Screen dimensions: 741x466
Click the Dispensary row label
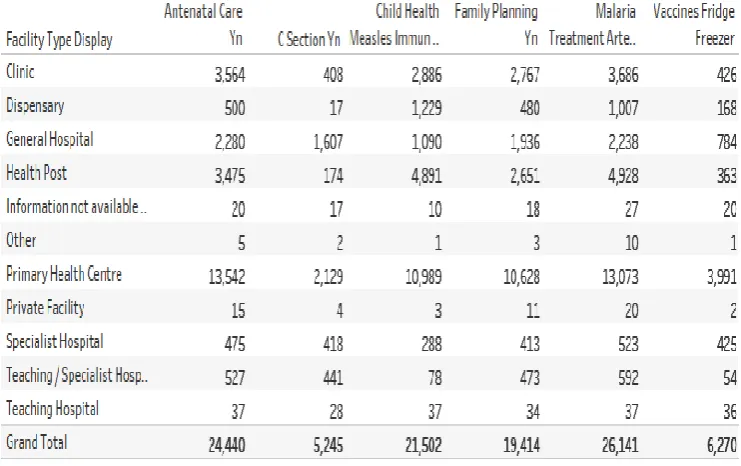(x=35, y=106)
